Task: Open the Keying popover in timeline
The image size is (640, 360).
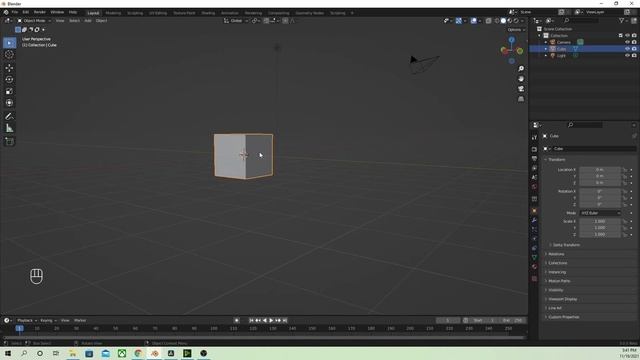Action: coord(48,320)
